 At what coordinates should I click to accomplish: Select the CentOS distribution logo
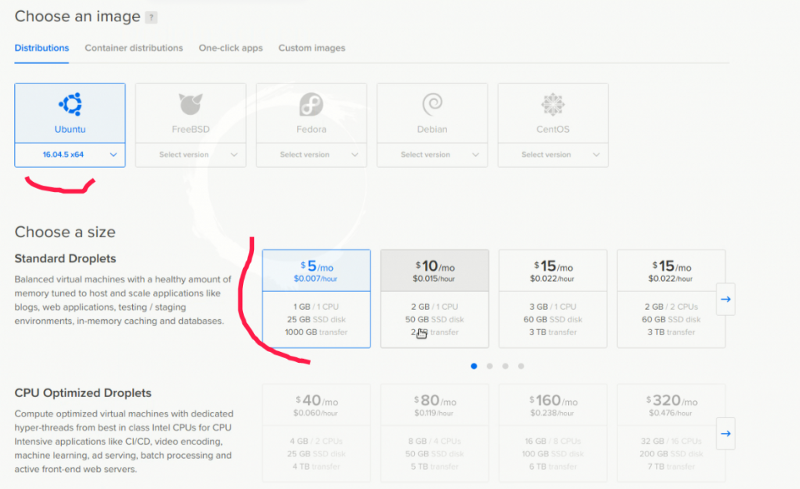(x=553, y=105)
